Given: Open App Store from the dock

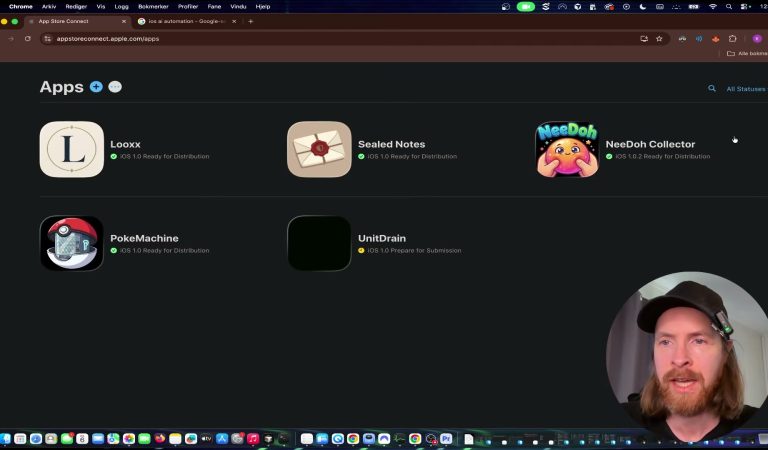Looking at the screenshot, I should 222,439.
